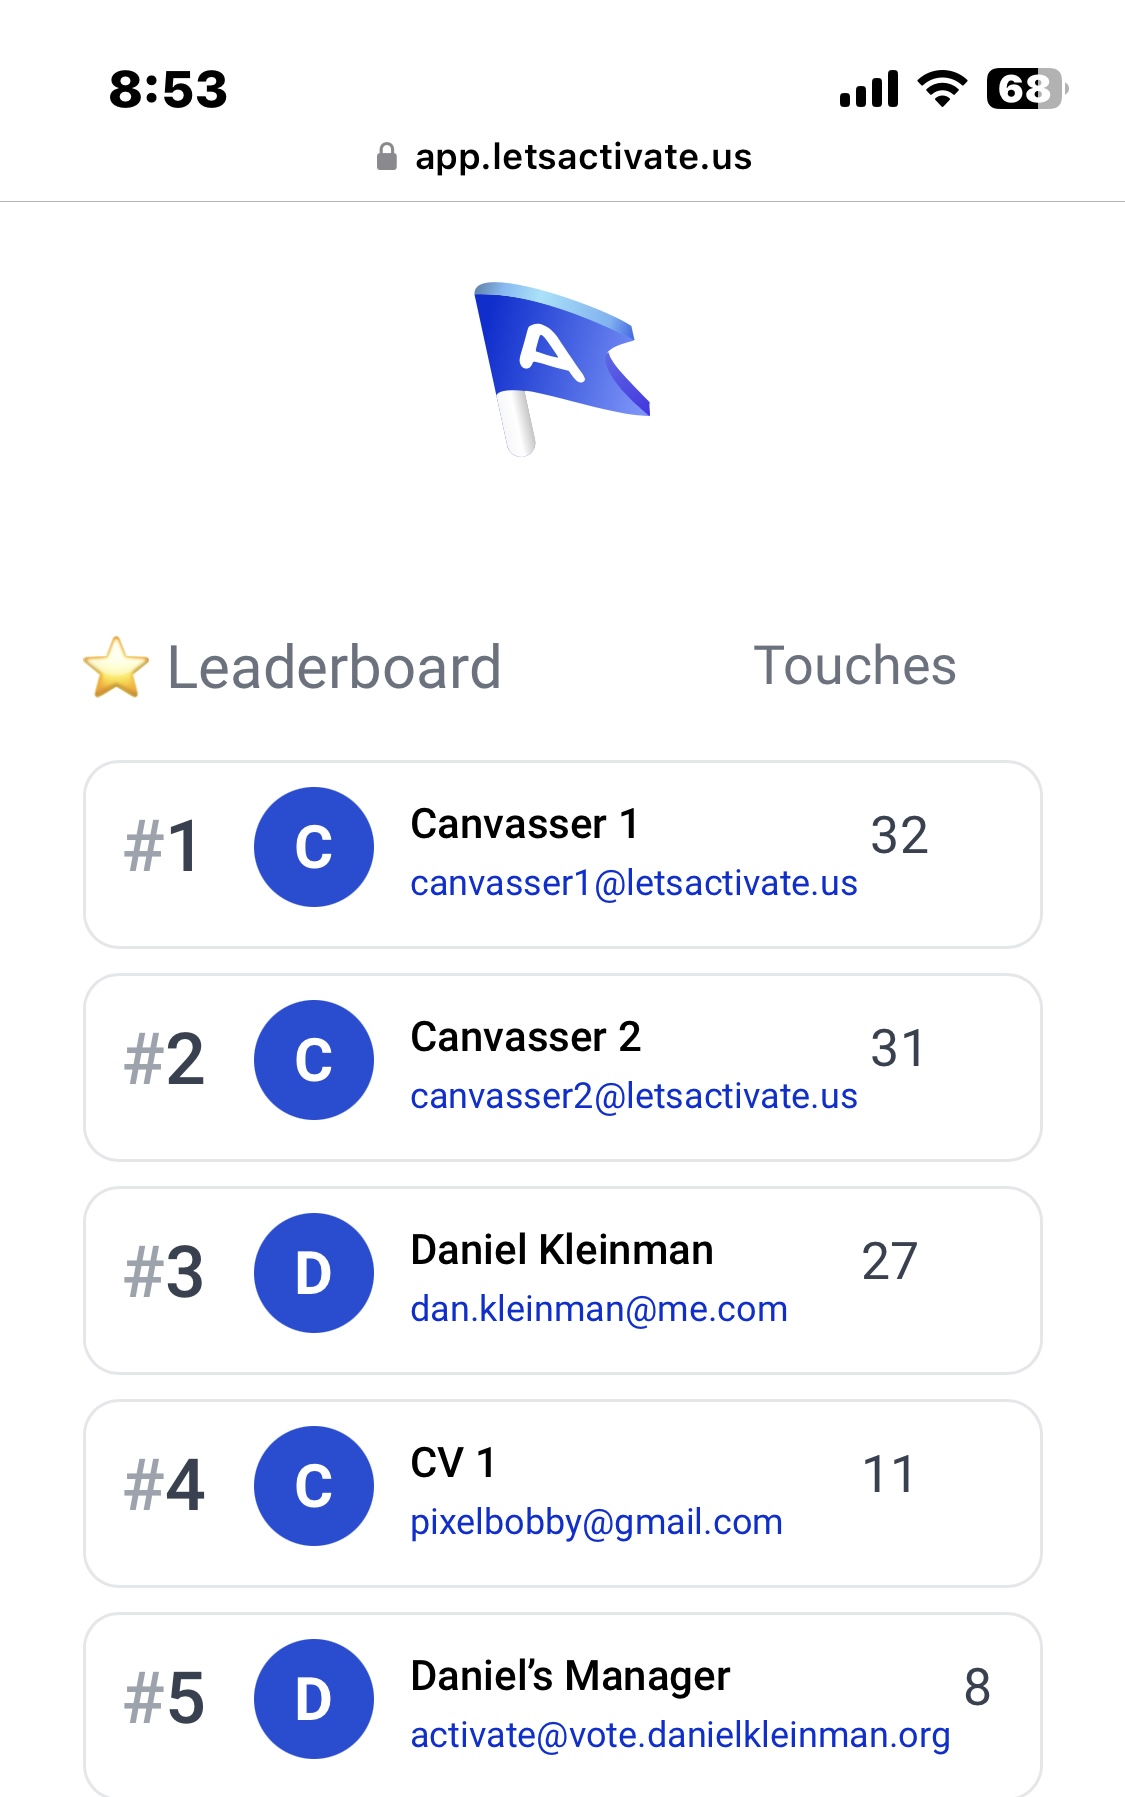
Task: Tap Canvasser 2's avatar circle
Action: [x=314, y=1060]
